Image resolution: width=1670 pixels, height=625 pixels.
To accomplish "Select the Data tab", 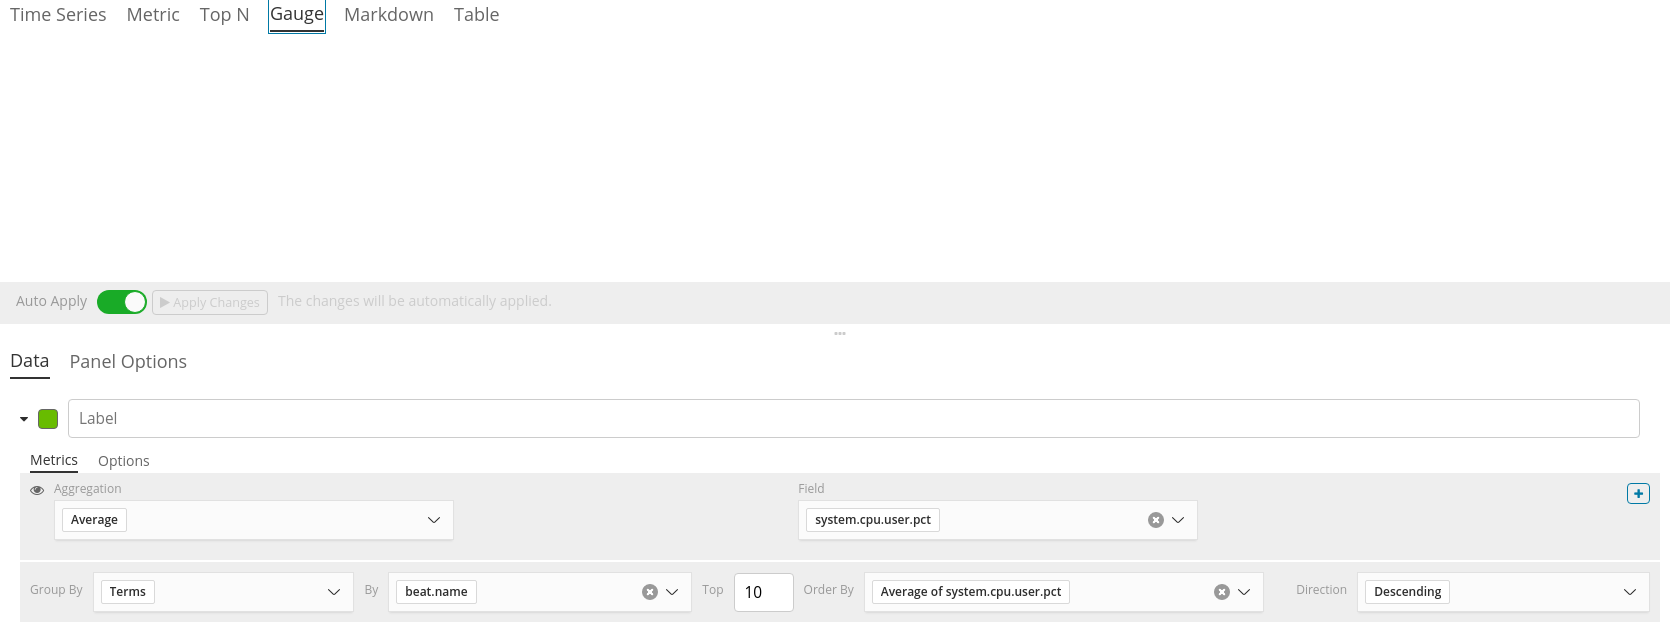I will [30, 361].
